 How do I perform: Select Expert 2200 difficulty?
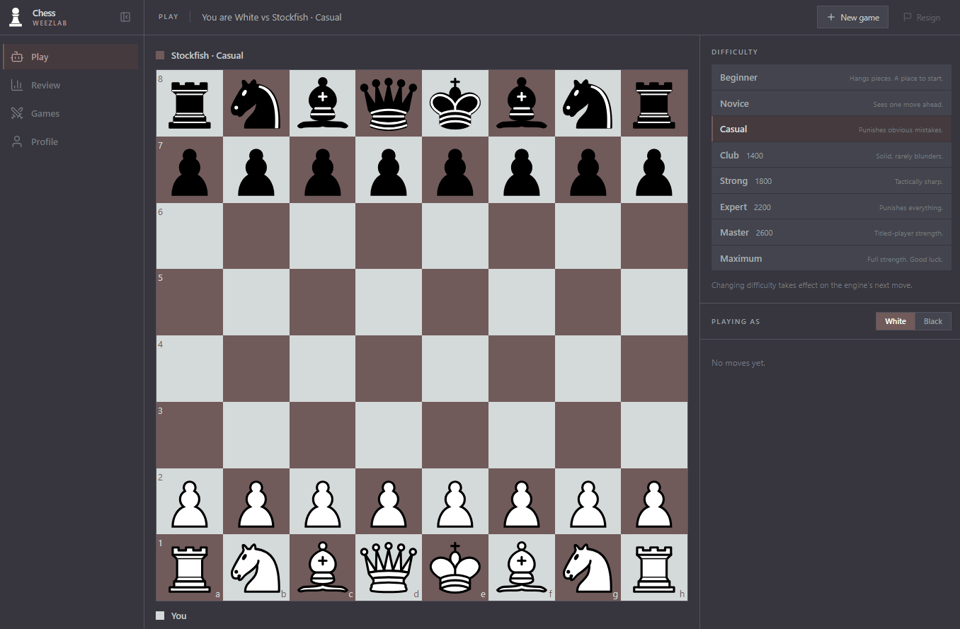pyautogui.click(x=831, y=207)
